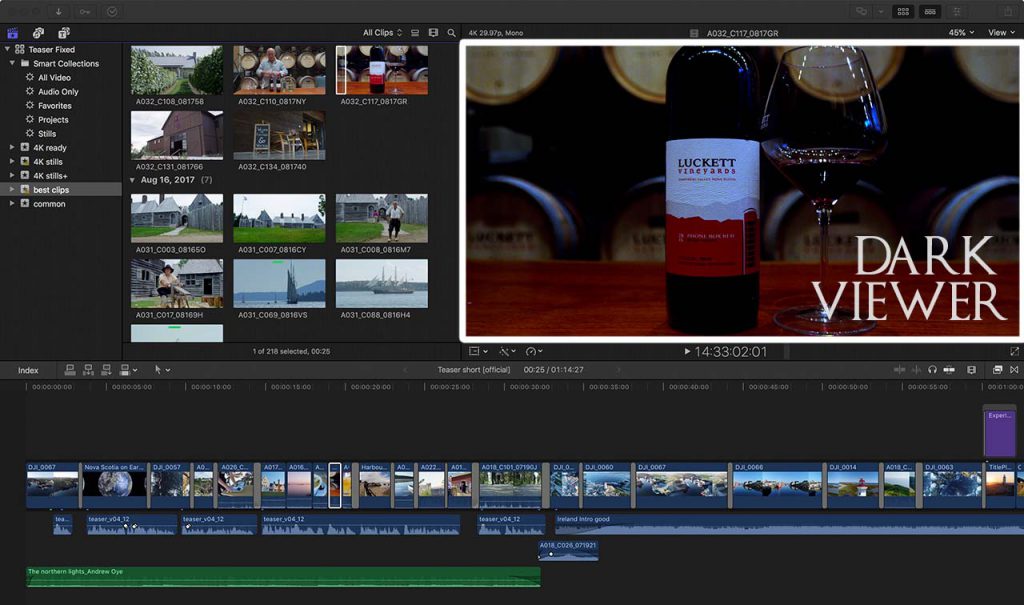Viewport: 1024px width, 605px height.
Task: Toggle solo headphones icon
Action: [932, 370]
